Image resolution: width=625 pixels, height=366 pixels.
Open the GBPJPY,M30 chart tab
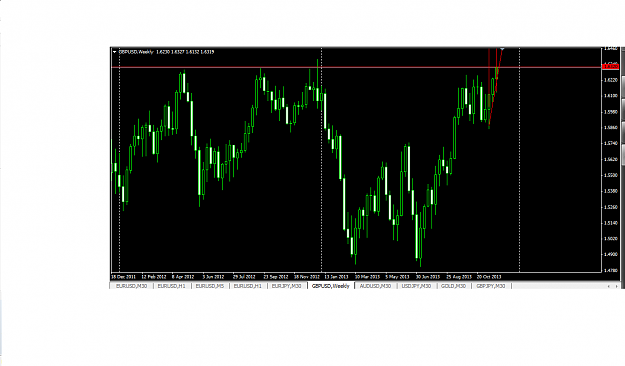click(491, 286)
